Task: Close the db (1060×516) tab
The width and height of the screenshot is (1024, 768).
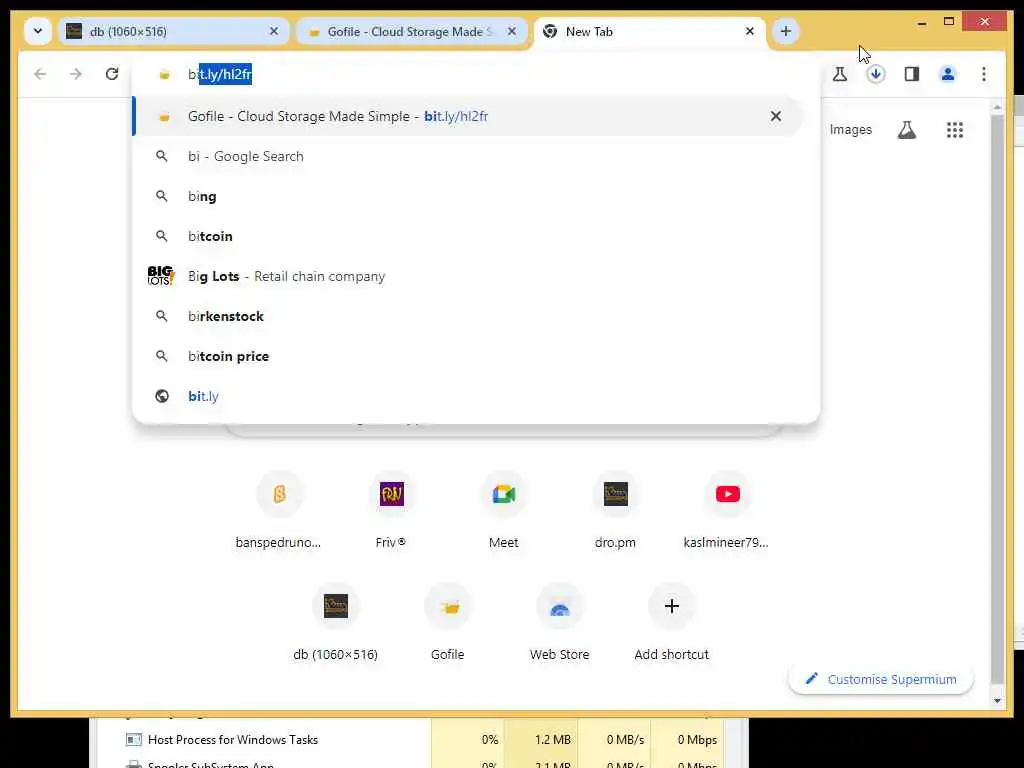Action: tap(274, 31)
